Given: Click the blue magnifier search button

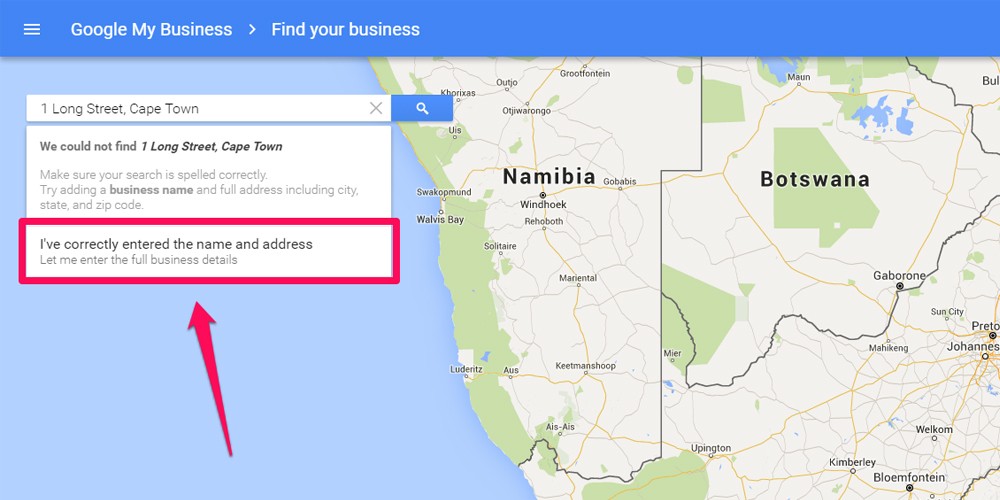Looking at the screenshot, I should point(422,108).
